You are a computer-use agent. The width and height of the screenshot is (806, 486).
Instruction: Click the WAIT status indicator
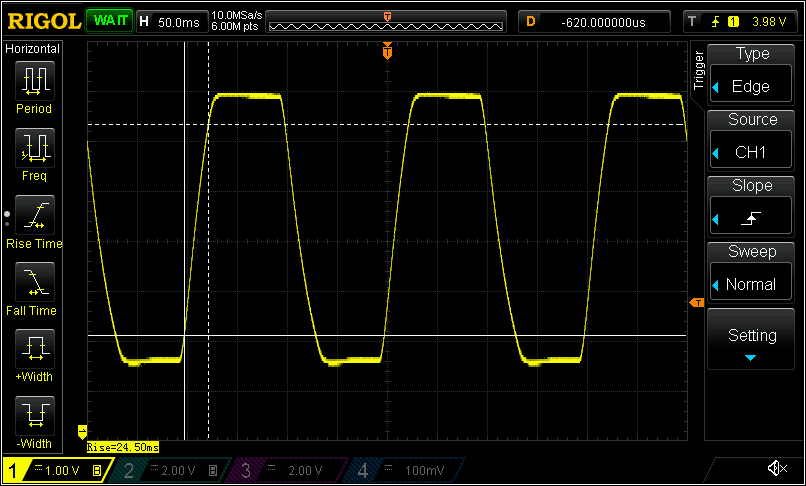tap(108, 20)
